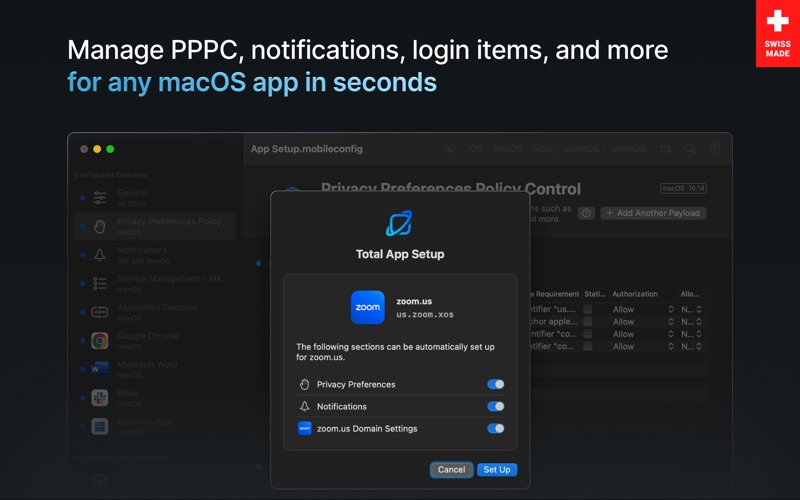Click the "us.zoom.xos" bundle identifier text
This screenshot has height=500, width=800.
[425, 314]
